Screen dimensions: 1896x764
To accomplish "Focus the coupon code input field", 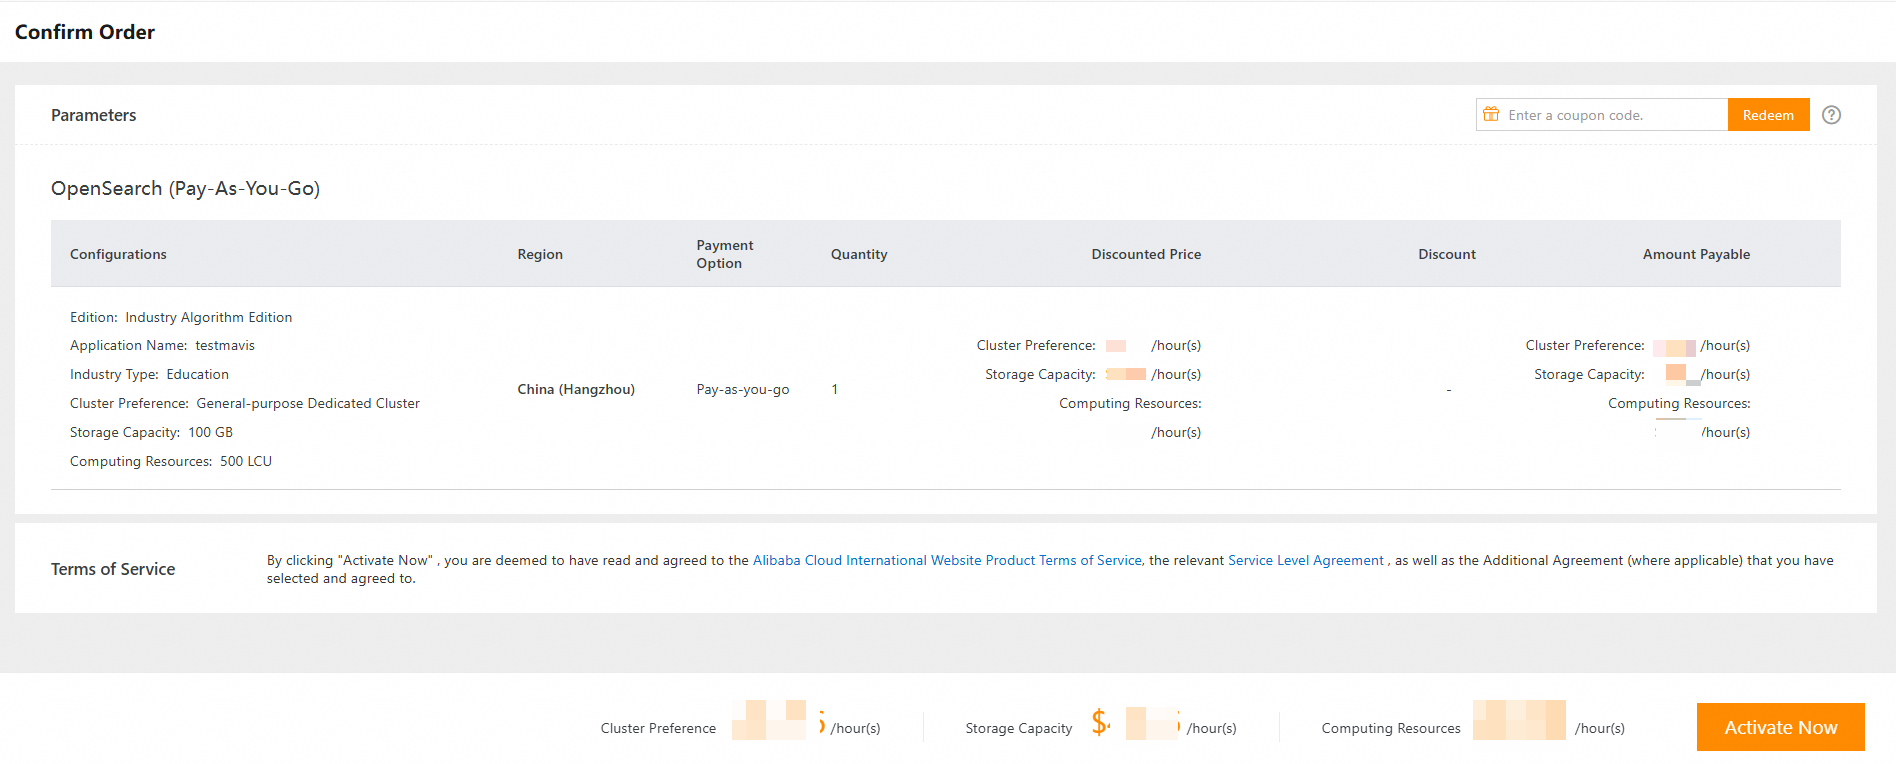I will tap(1612, 115).
